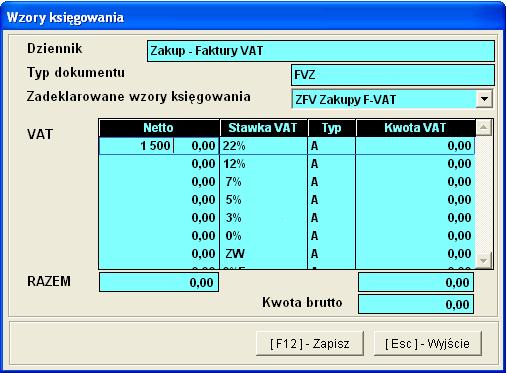
Task: Click the RAZEM Netto total field
Action: pos(159,282)
